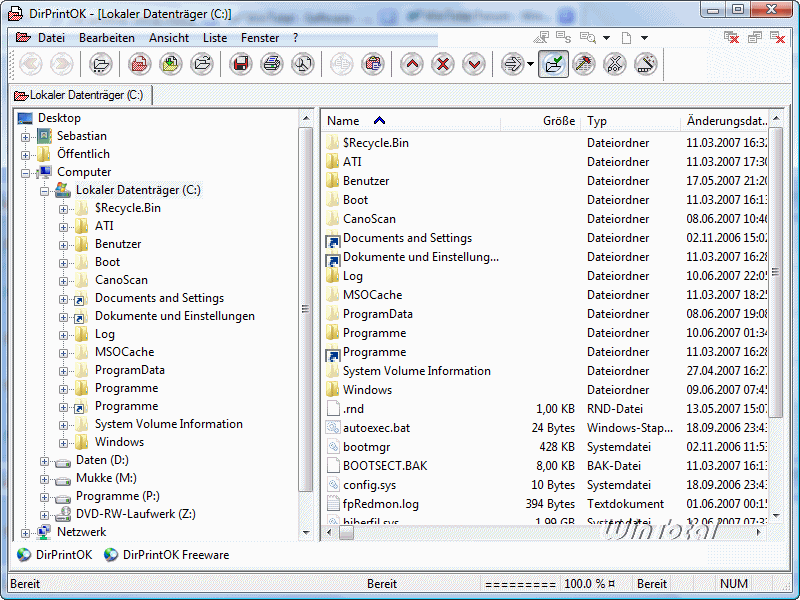The width and height of the screenshot is (800, 600).
Task: Open the Bearbeiten menu
Action: click(x=107, y=38)
